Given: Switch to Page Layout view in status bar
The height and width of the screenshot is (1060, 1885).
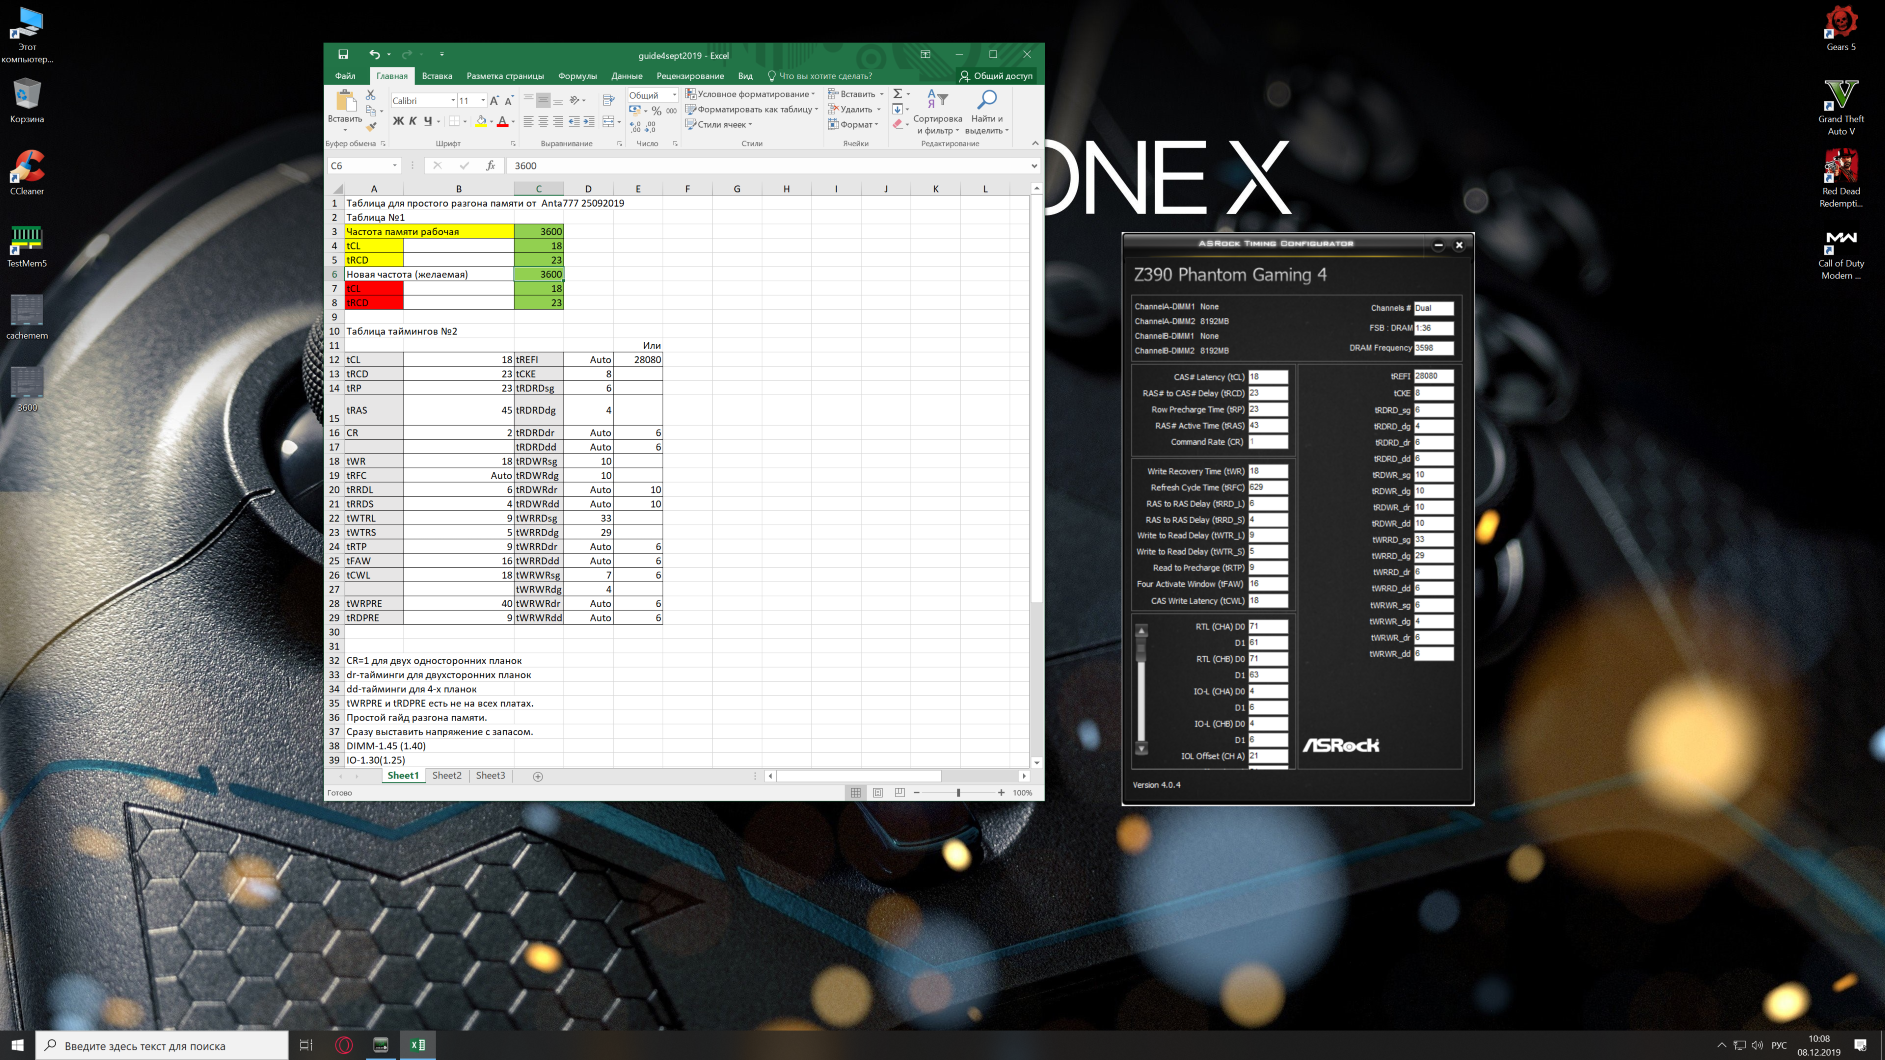Looking at the screenshot, I should [878, 793].
